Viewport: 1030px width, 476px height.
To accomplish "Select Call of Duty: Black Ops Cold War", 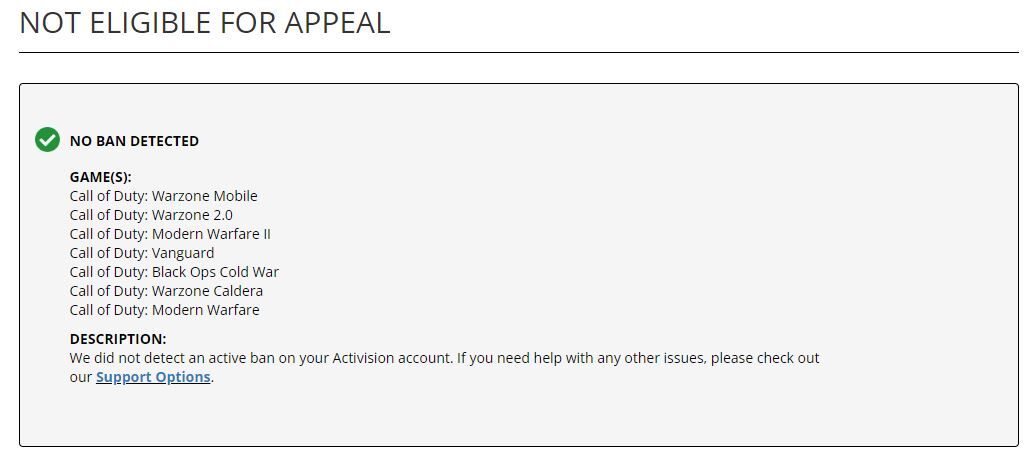I will click(x=174, y=272).
